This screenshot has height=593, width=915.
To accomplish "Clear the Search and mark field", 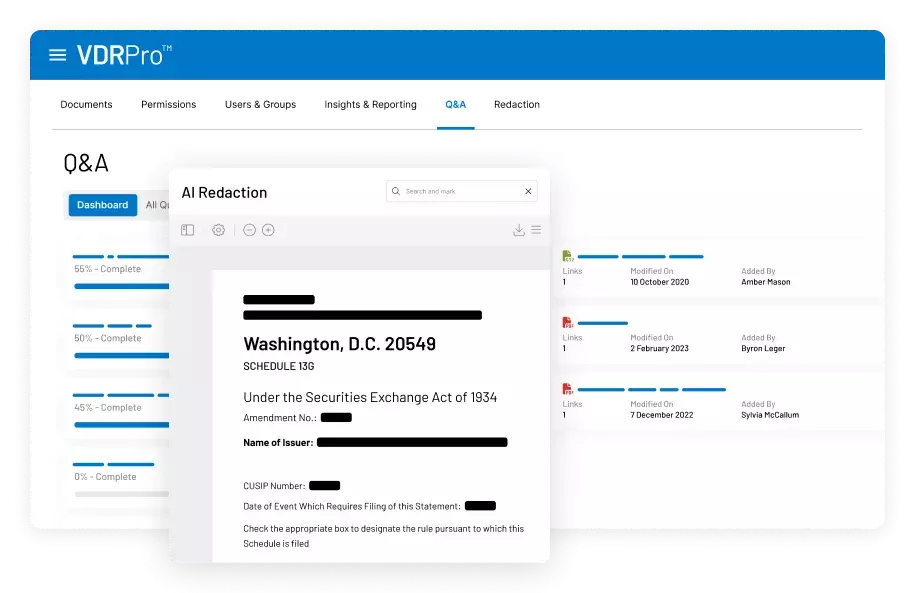I will coord(528,191).
